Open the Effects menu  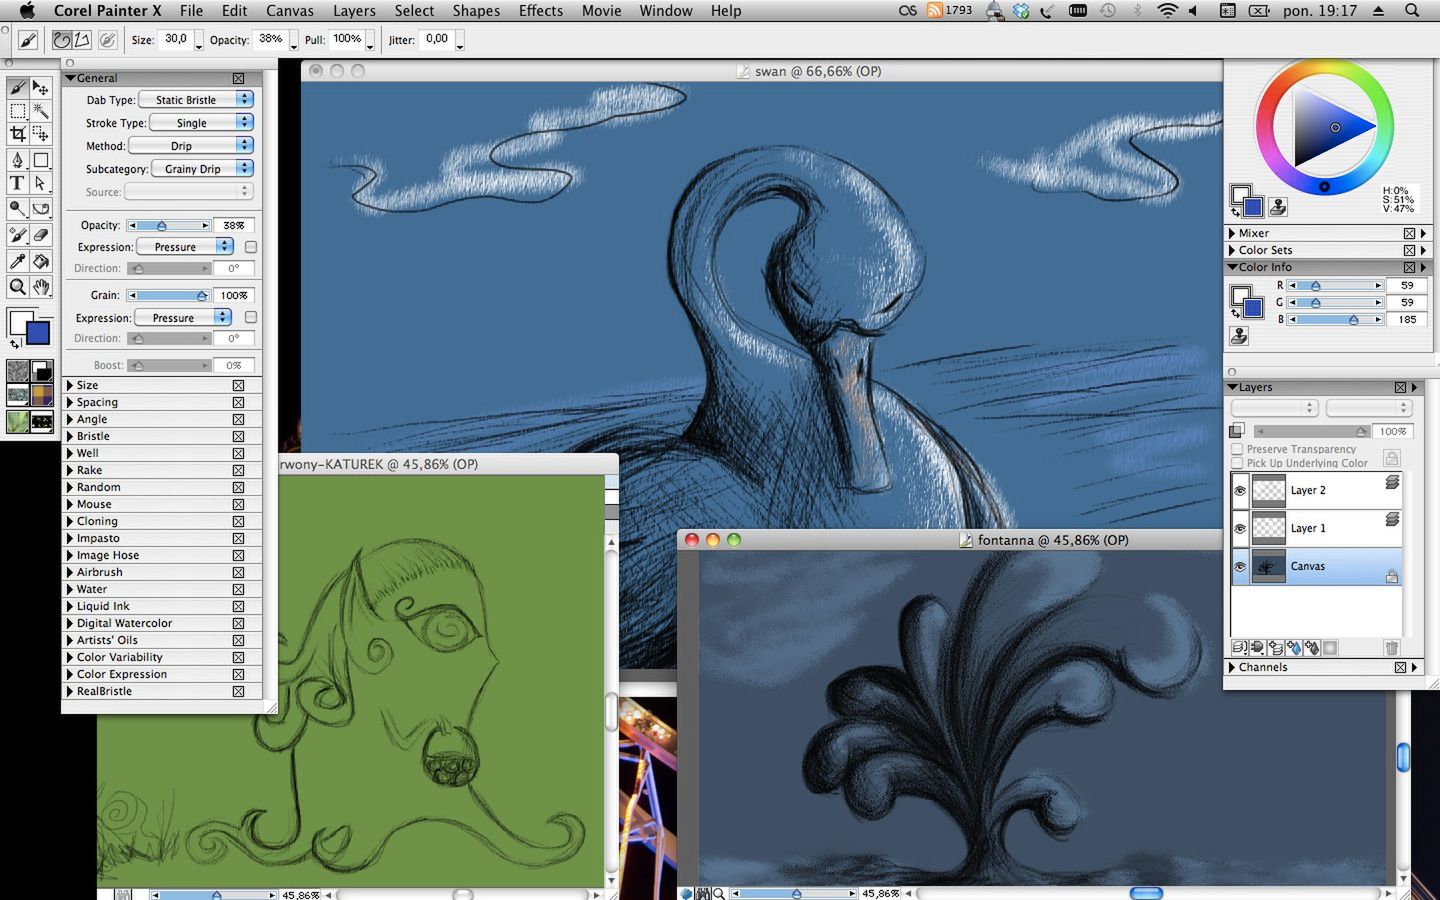click(x=540, y=11)
